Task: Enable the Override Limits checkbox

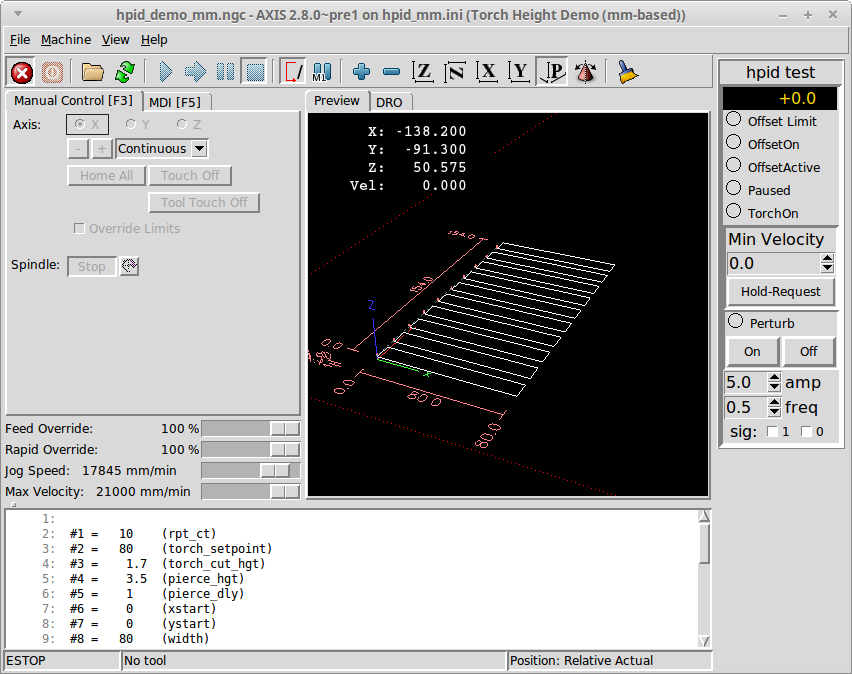Action: point(79,228)
